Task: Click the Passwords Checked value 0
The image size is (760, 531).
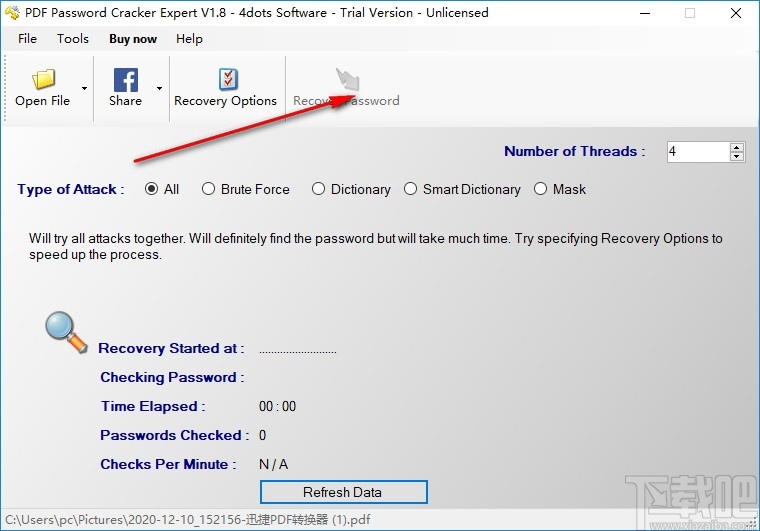Action: 262,435
